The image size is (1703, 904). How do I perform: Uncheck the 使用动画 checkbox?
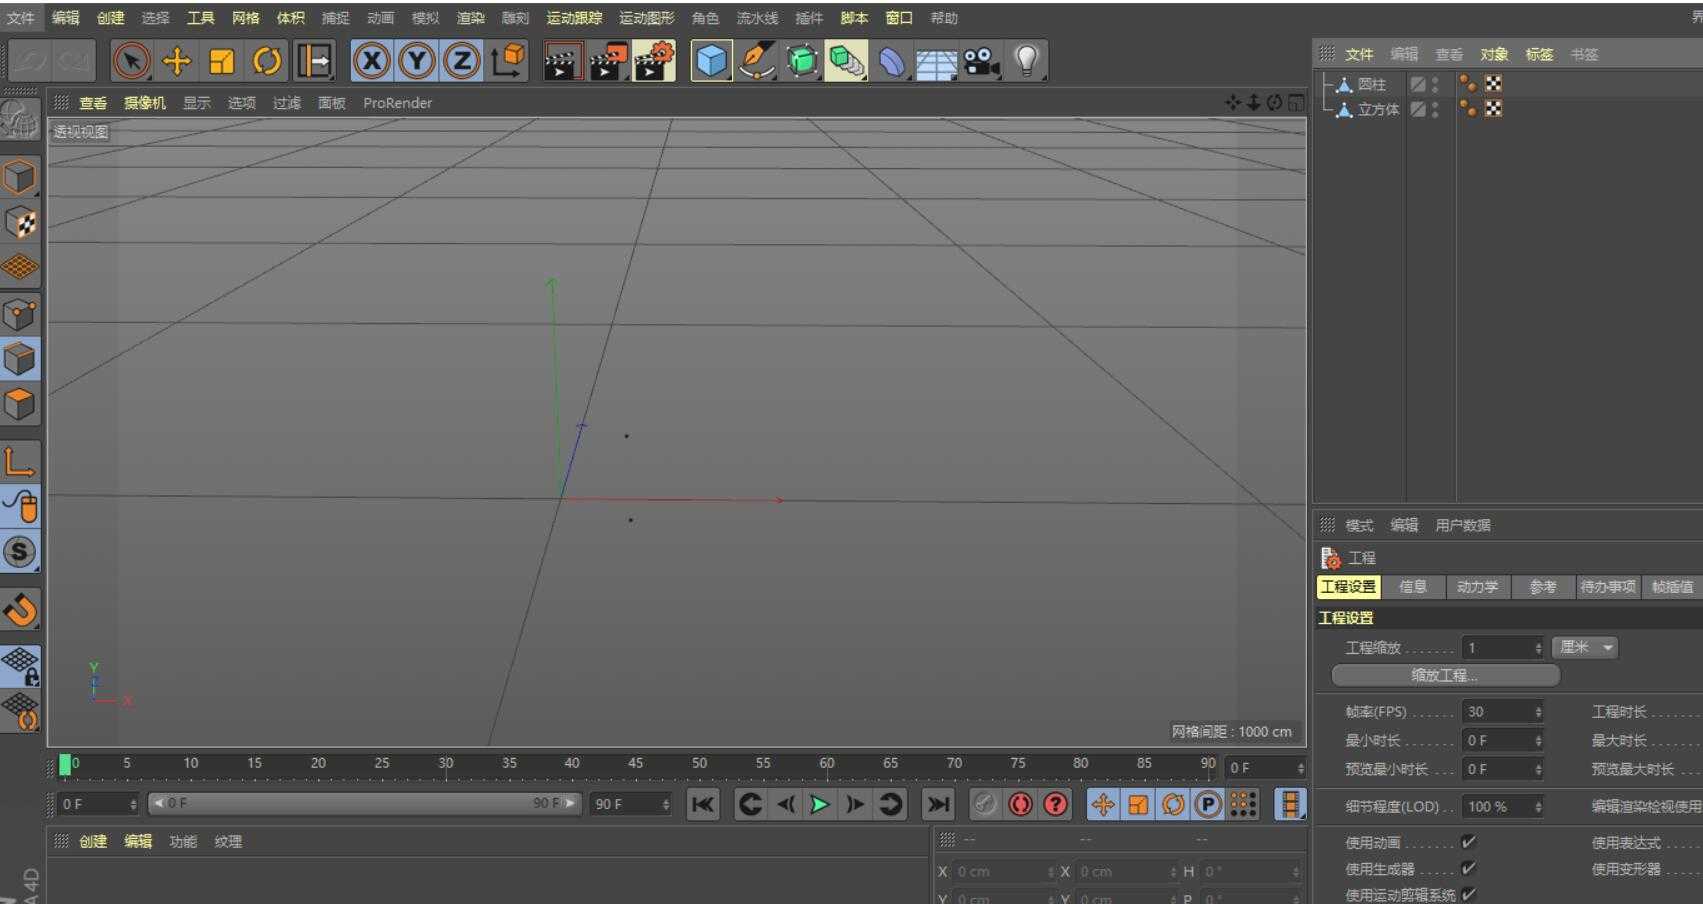(x=1468, y=842)
